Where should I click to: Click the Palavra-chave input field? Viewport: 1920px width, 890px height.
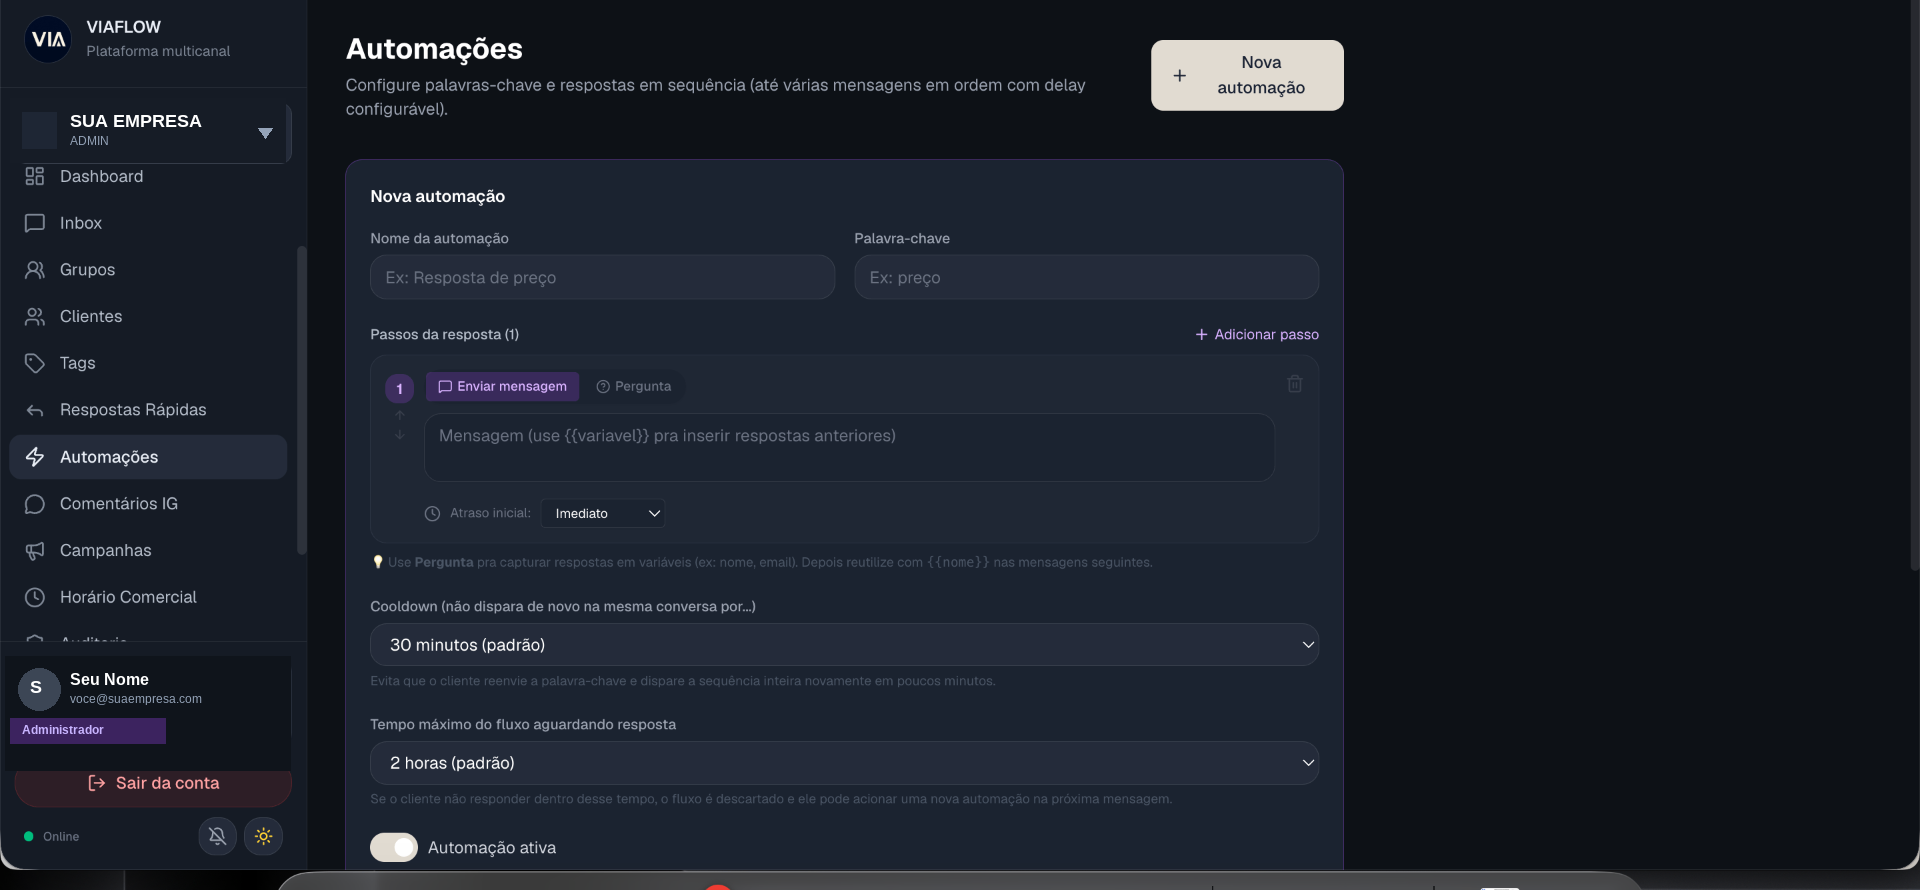1086,277
